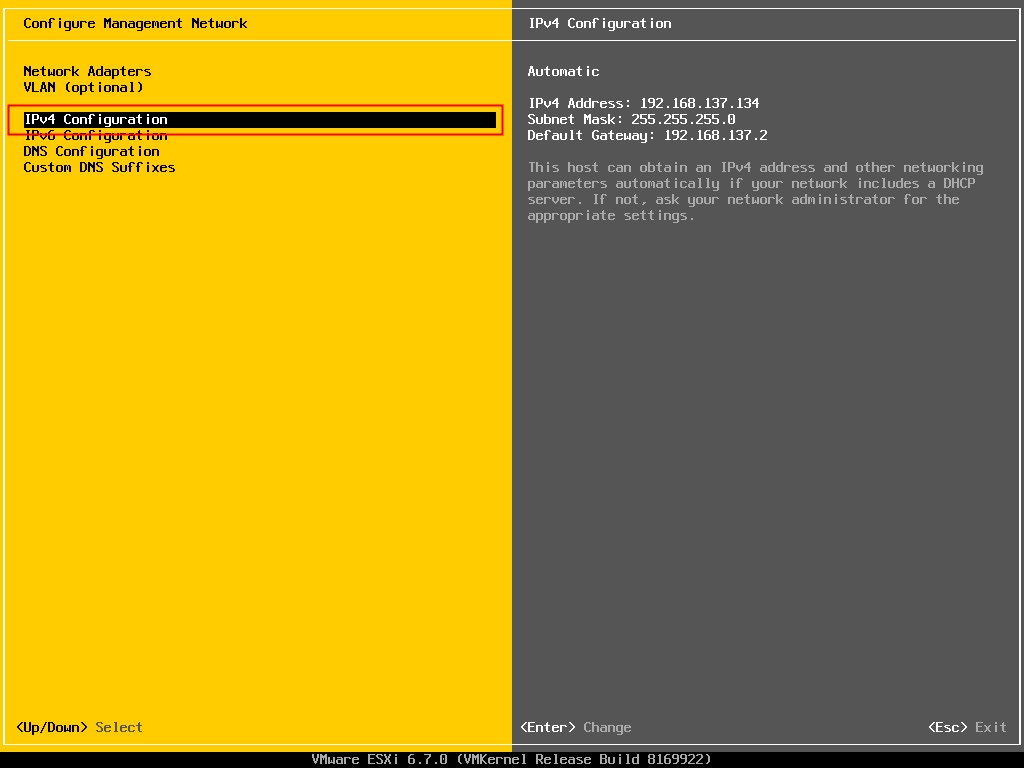
Task: Click the Default Gateway 192.168.137.2 value
Action: [x=648, y=135]
